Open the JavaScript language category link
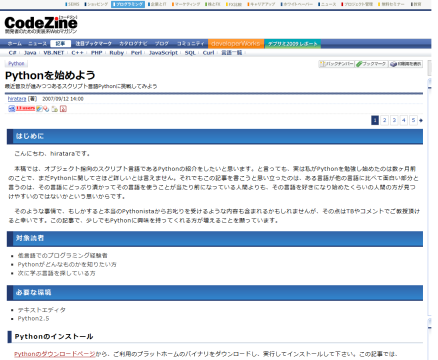Viewport: 438px width, 360px height. tap(163, 53)
